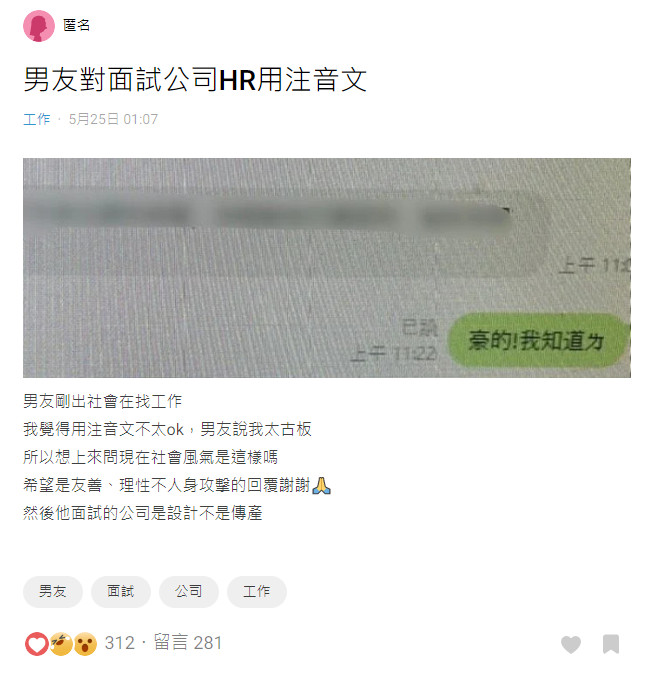Image resolution: width=668 pixels, height=679 pixels.
Task: Bookmark the post using bookmark icon
Action: (x=611, y=644)
